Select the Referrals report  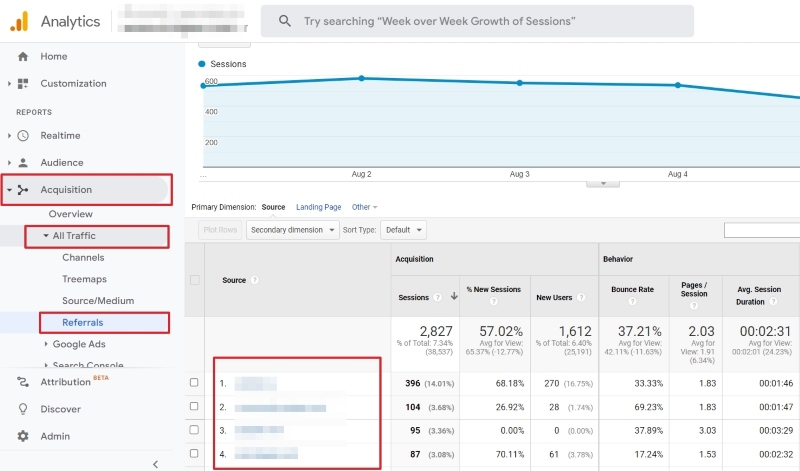[x=83, y=323]
